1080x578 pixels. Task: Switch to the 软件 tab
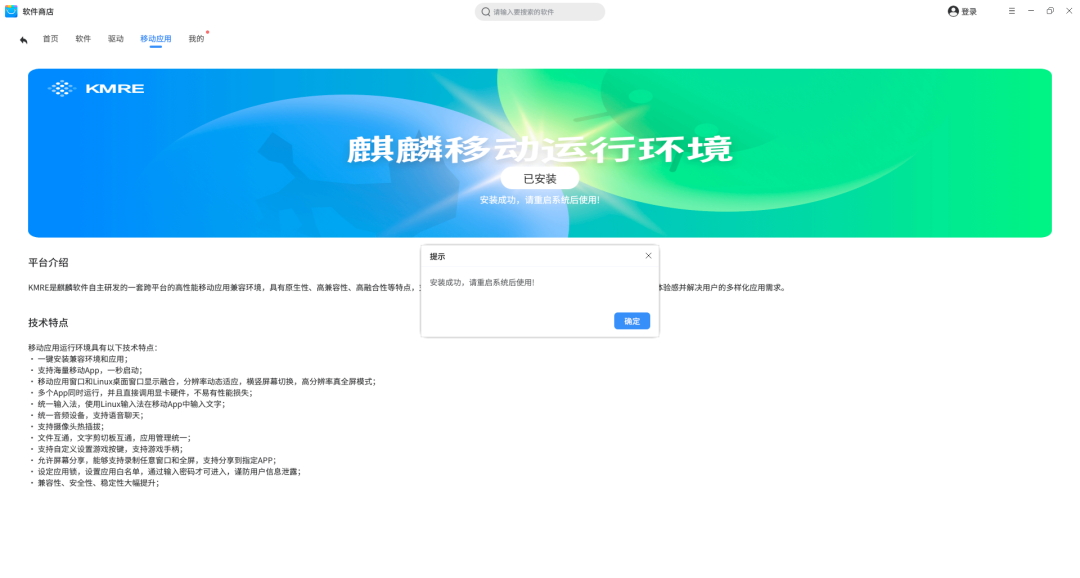coord(83,39)
